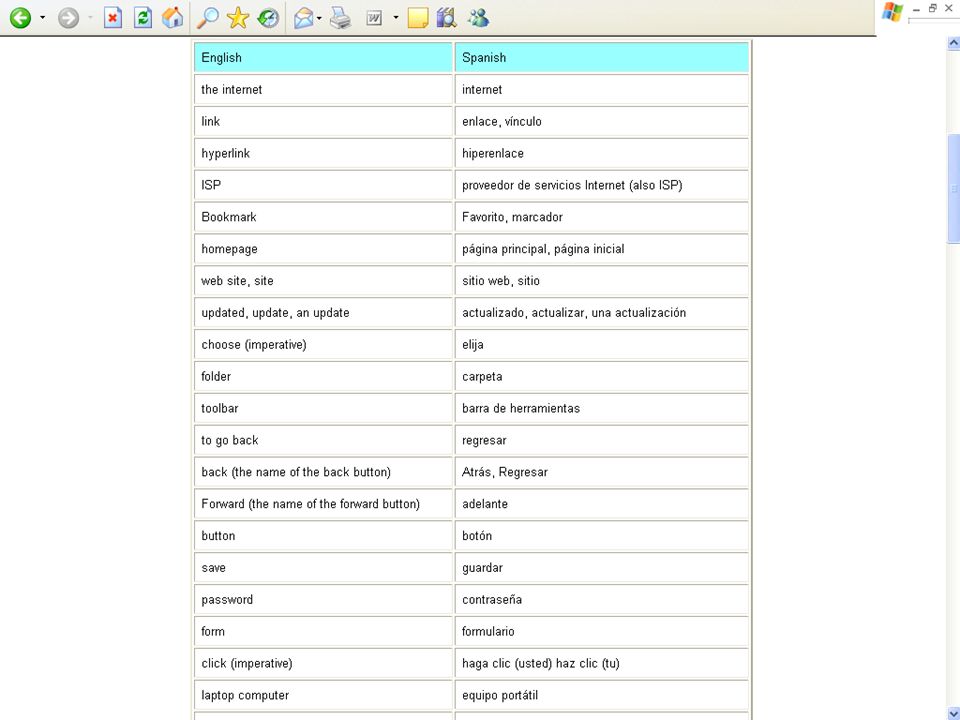Screen dimensions: 960x720
Task: Edit with Word using the W icon
Action: (373, 18)
